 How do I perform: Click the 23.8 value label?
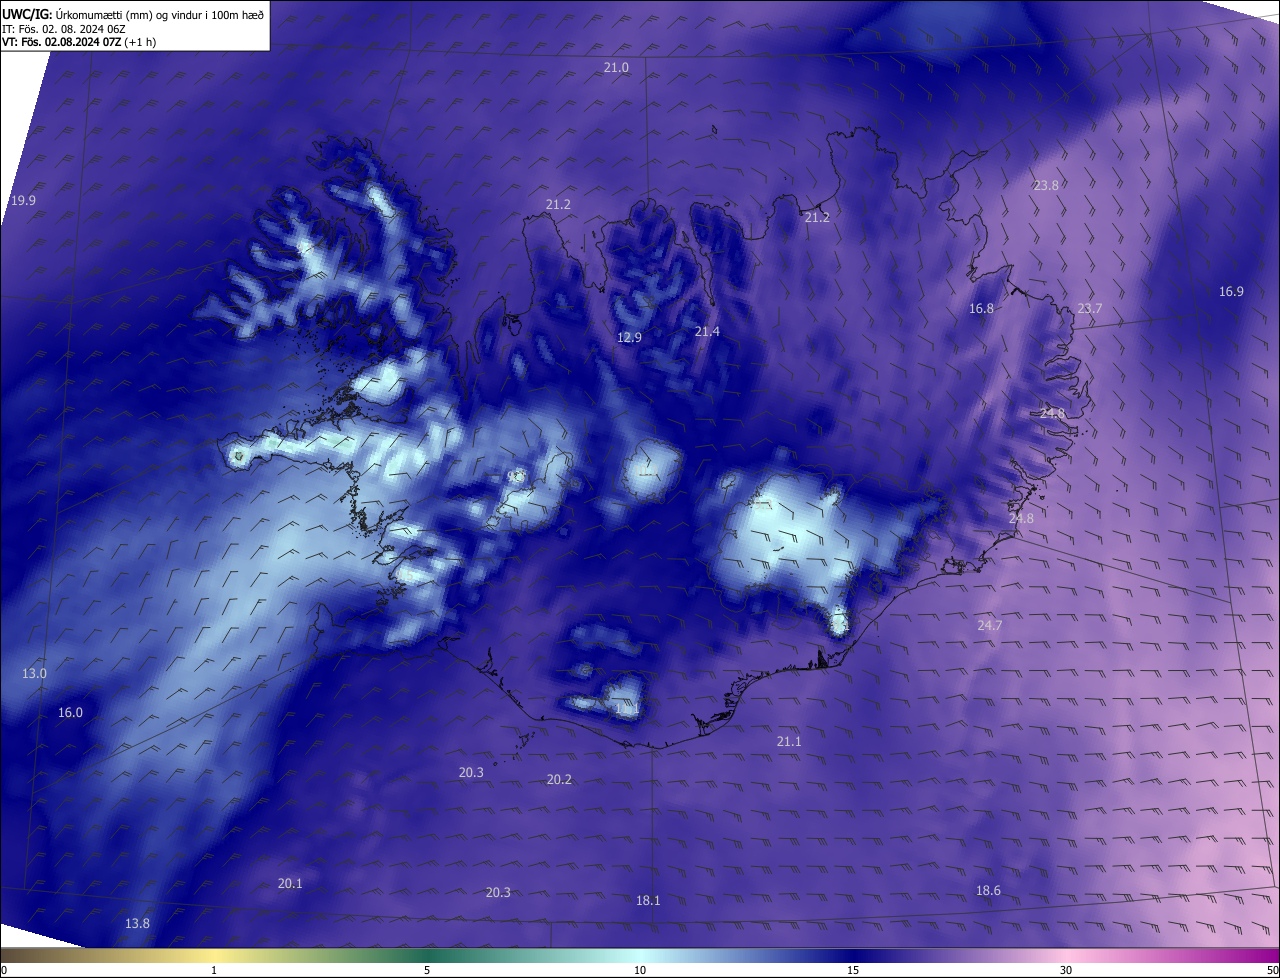click(x=1046, y=185)
